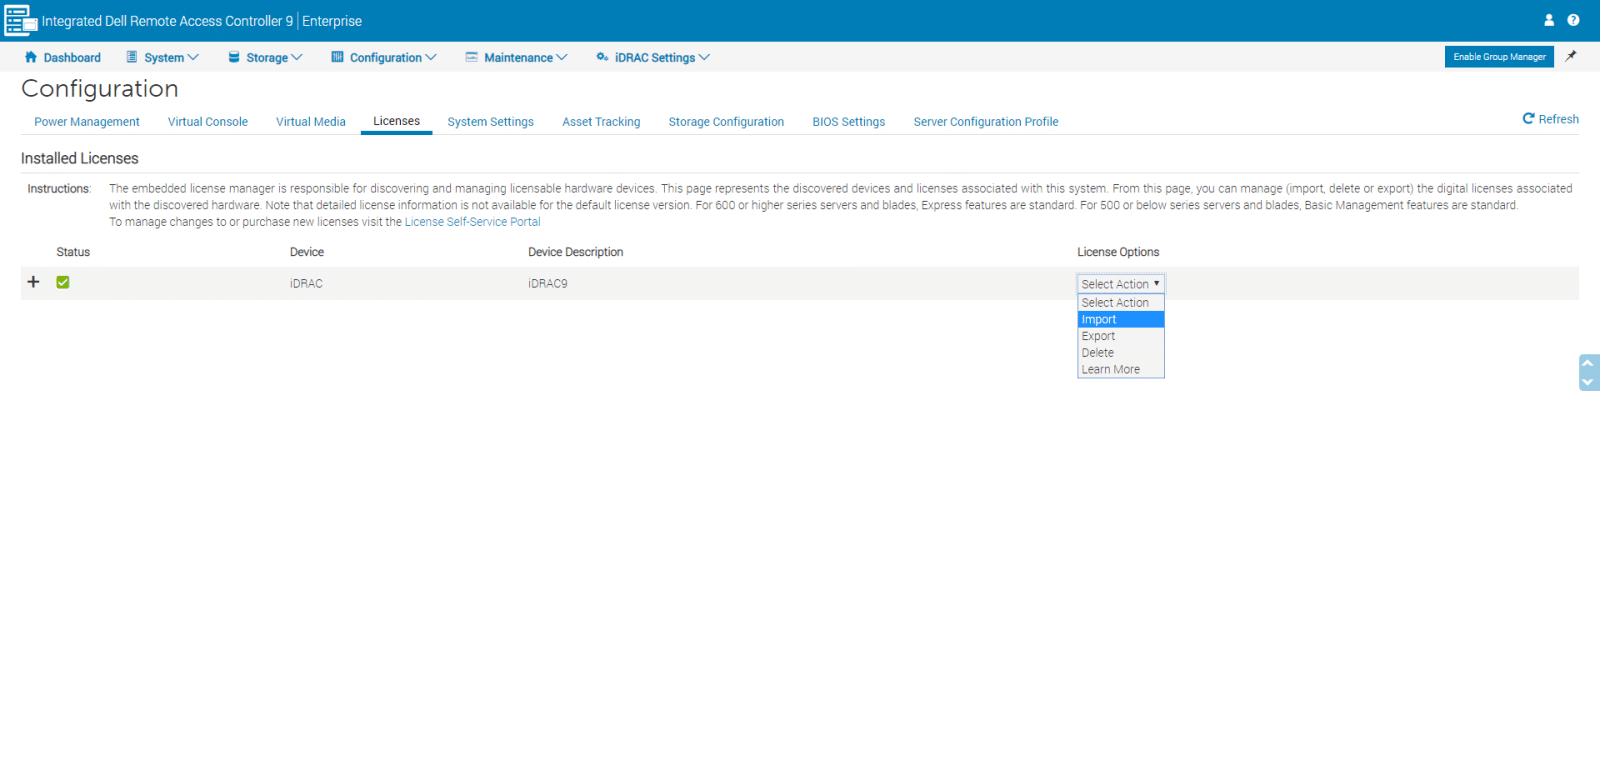
Task: Open the Storage menu dropdown chevron
Action: click(296, 57)
